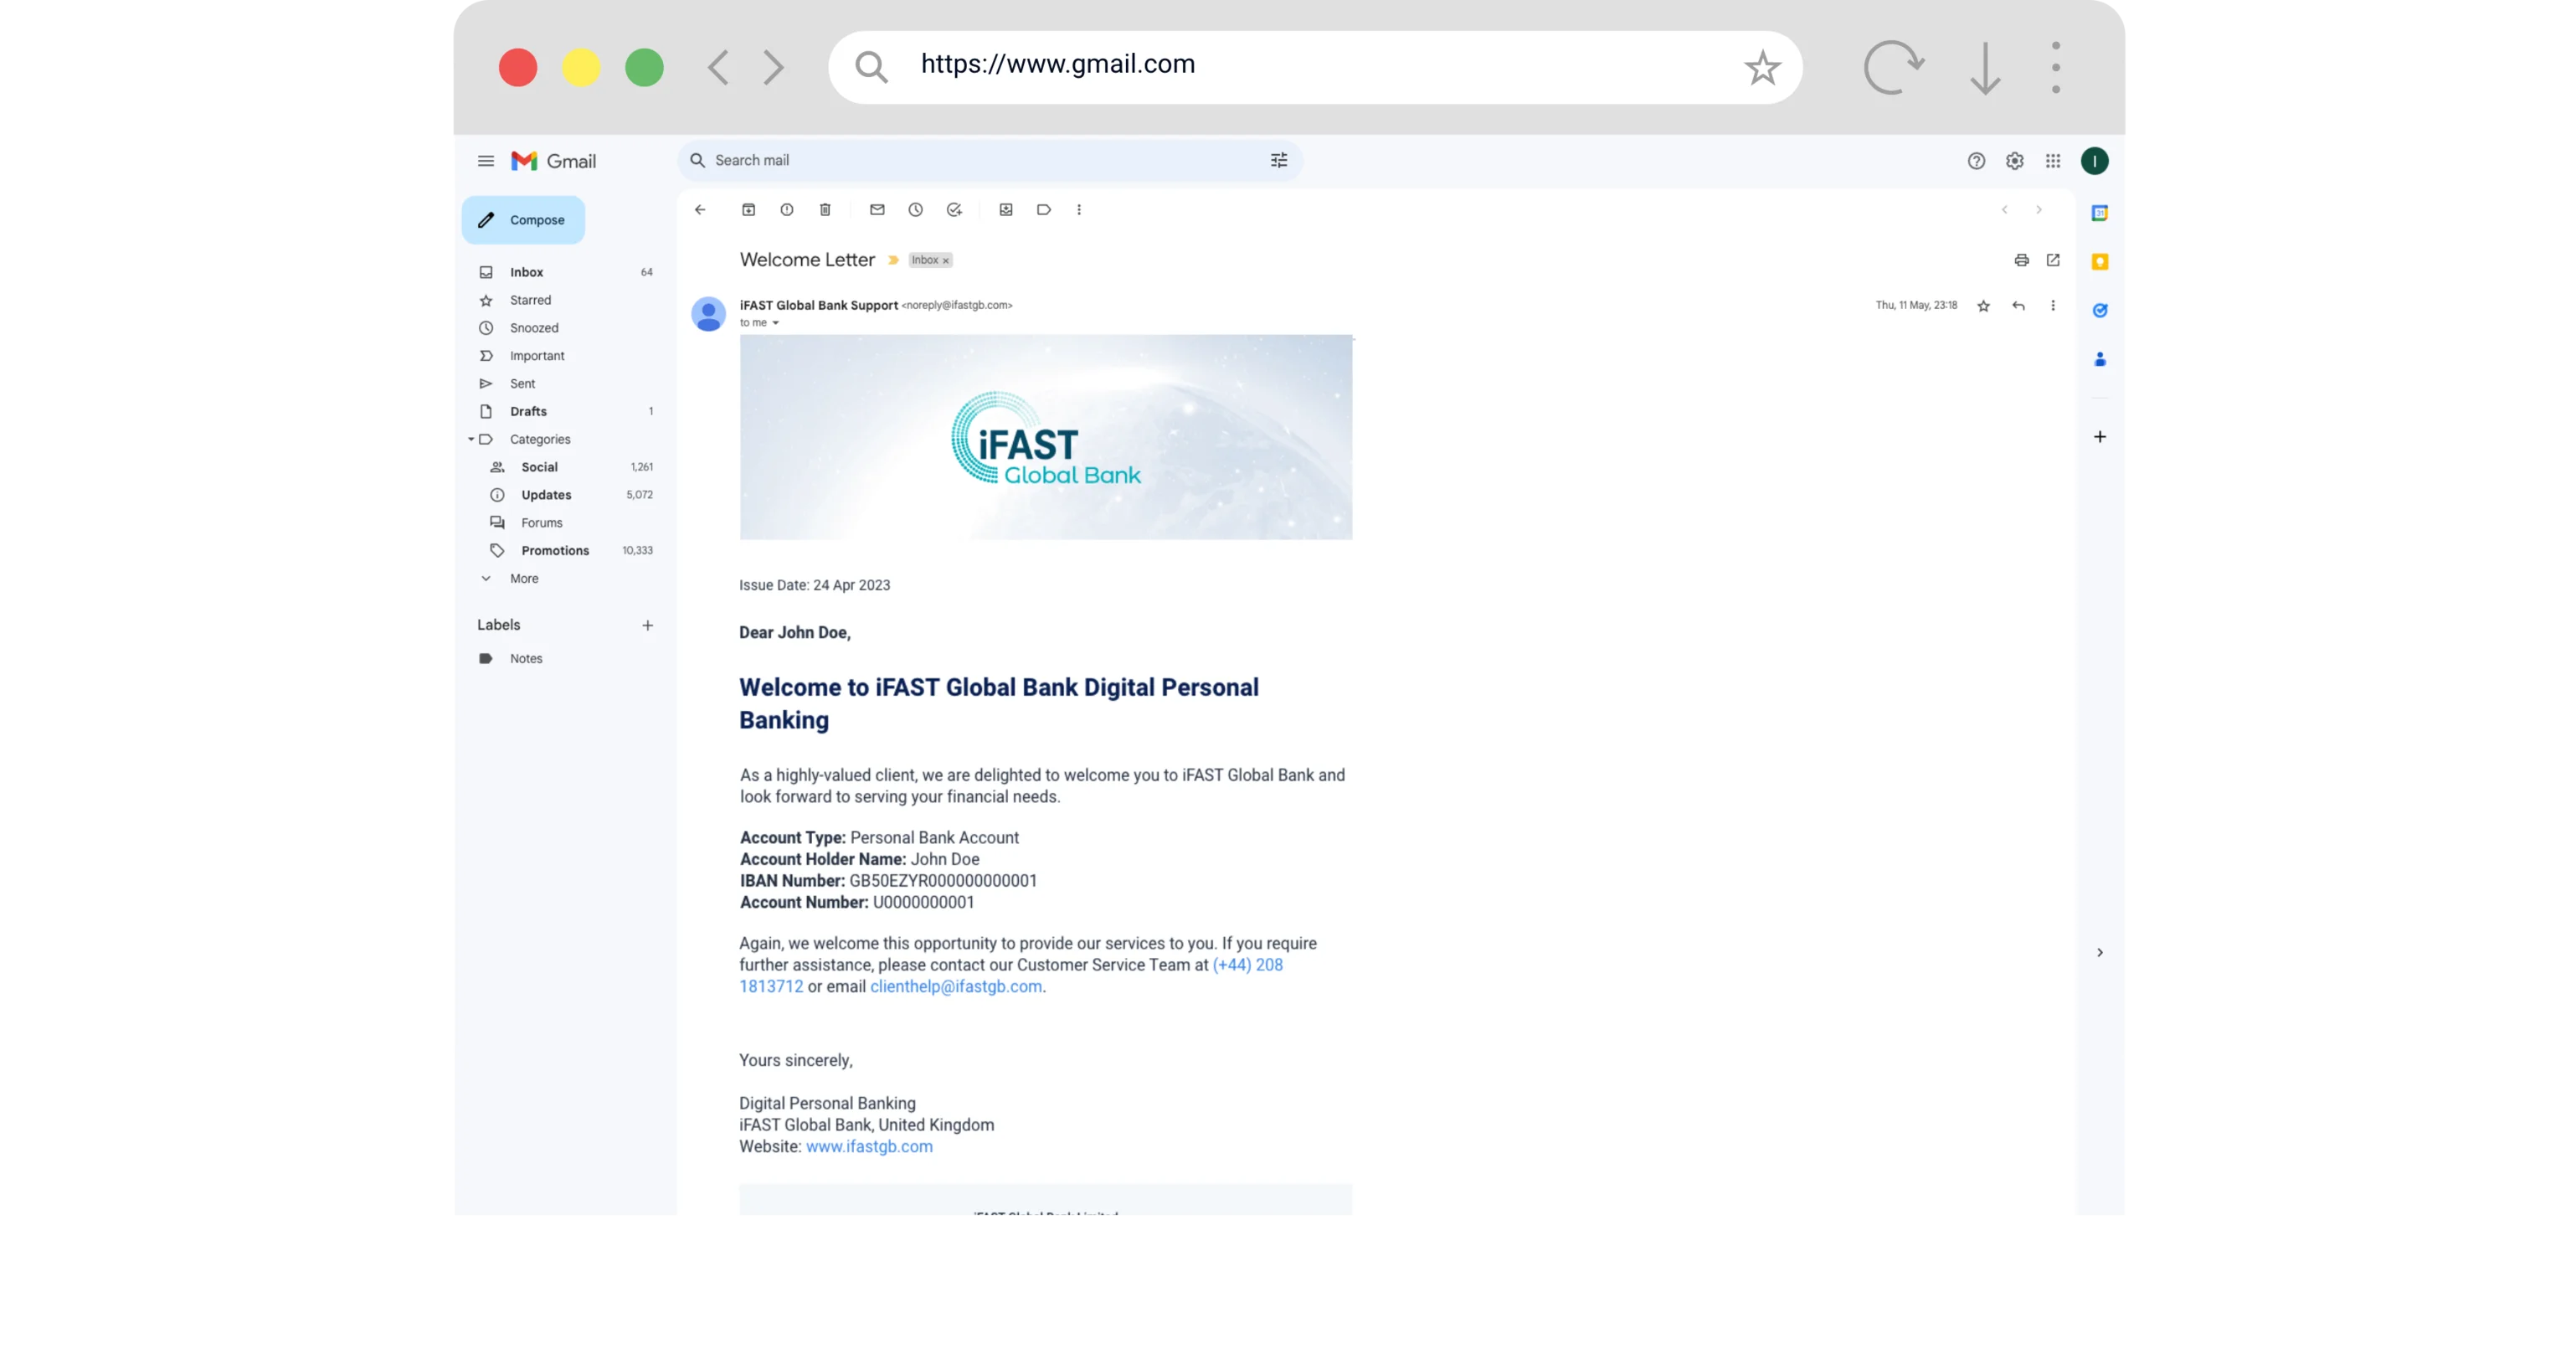This screenshot has height=1364, width=2576.
Task: Go to the Drafts folder
Action: (x=527, y=412)
